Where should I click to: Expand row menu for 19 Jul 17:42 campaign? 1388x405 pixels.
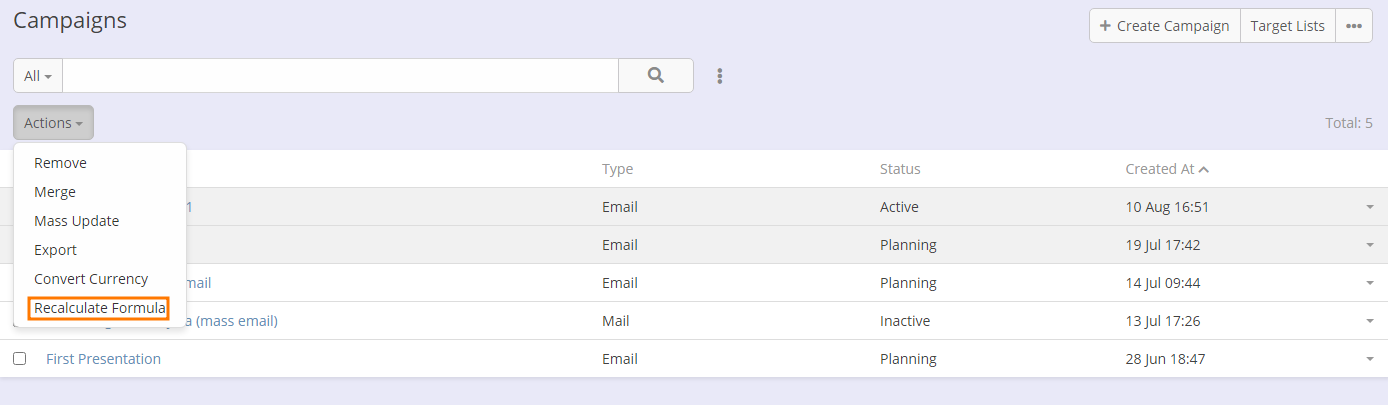(x=1370, y=245)
